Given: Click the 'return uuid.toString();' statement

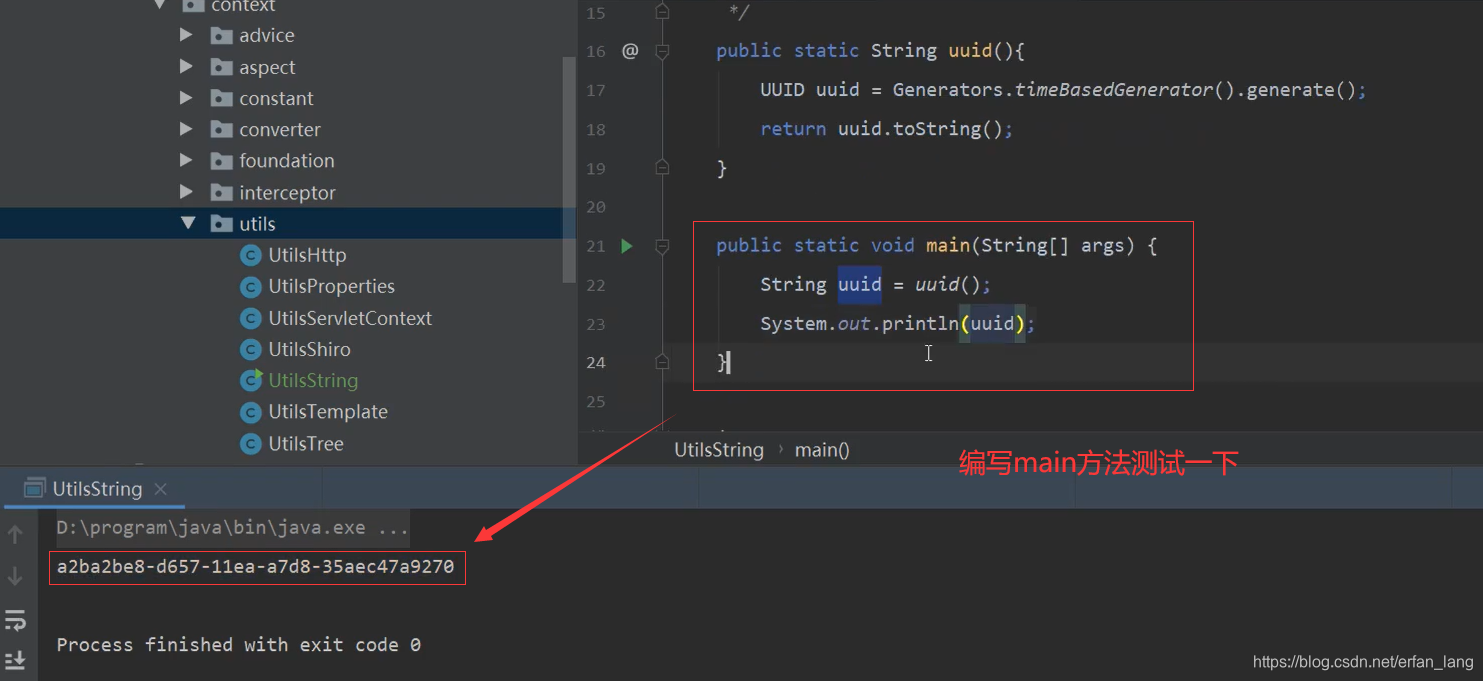Looking at the screenshot, I should pyautogui.click(x=887, y=129).
